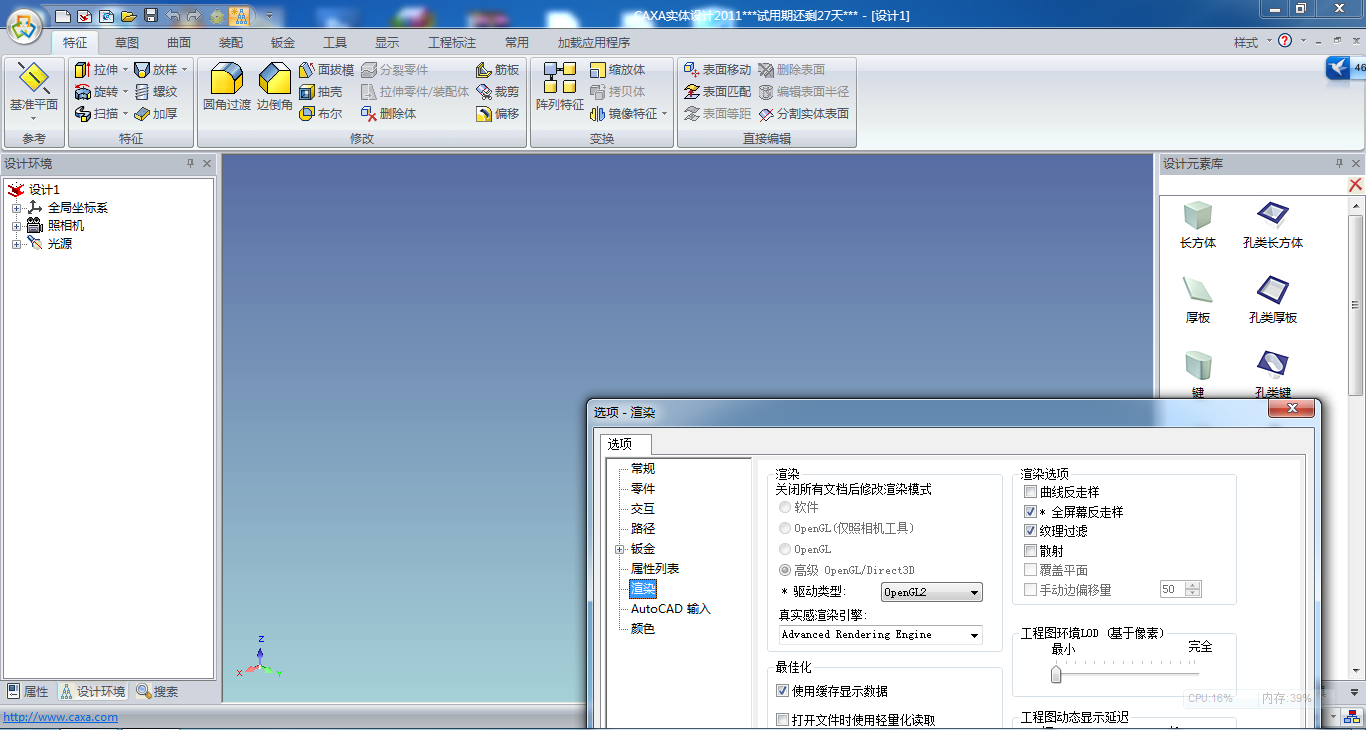The width and height of the screenshot is (1366, 730).
Task: Click the 表面移动 move face tool
Action: [x=717, y=70]
